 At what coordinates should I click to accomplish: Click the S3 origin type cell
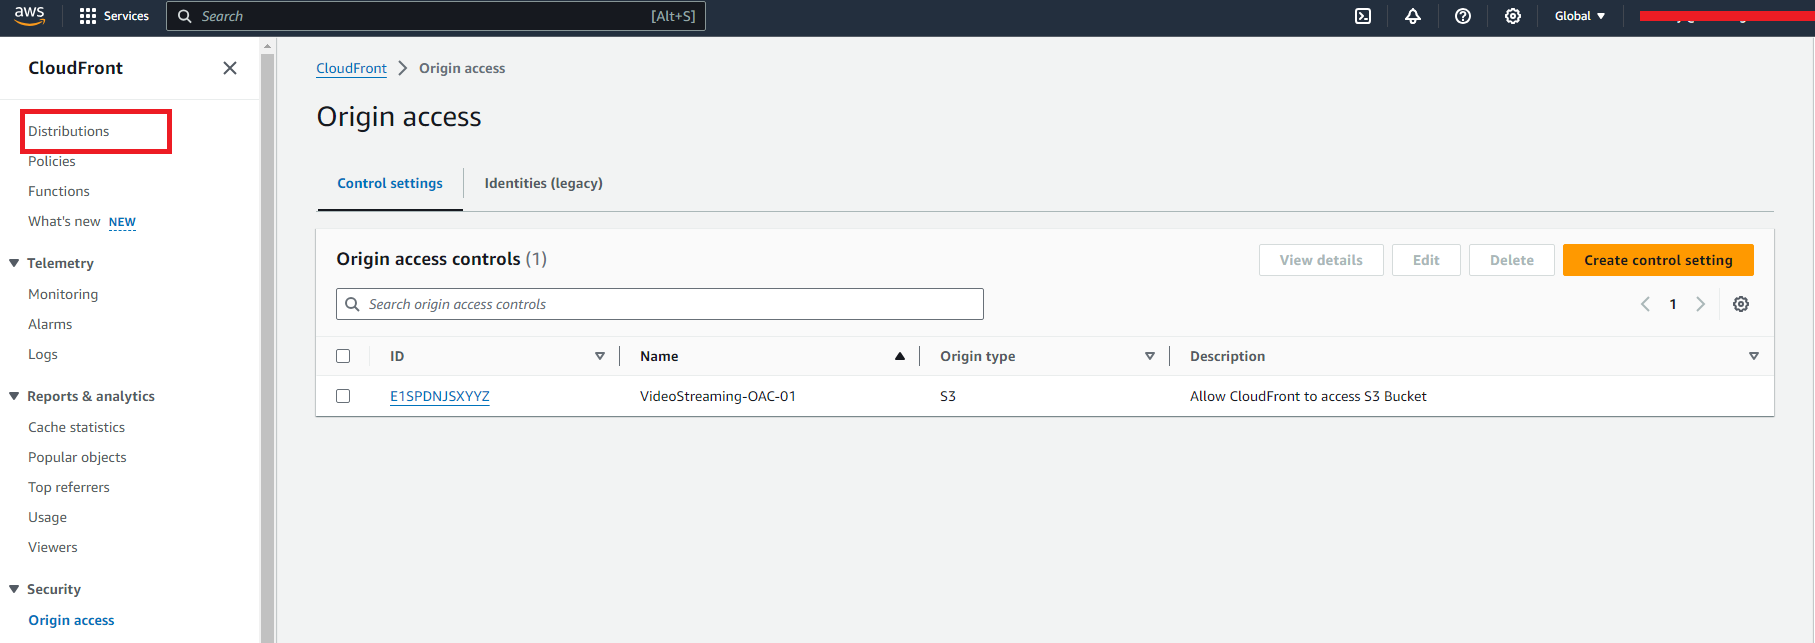click(948, 396)
